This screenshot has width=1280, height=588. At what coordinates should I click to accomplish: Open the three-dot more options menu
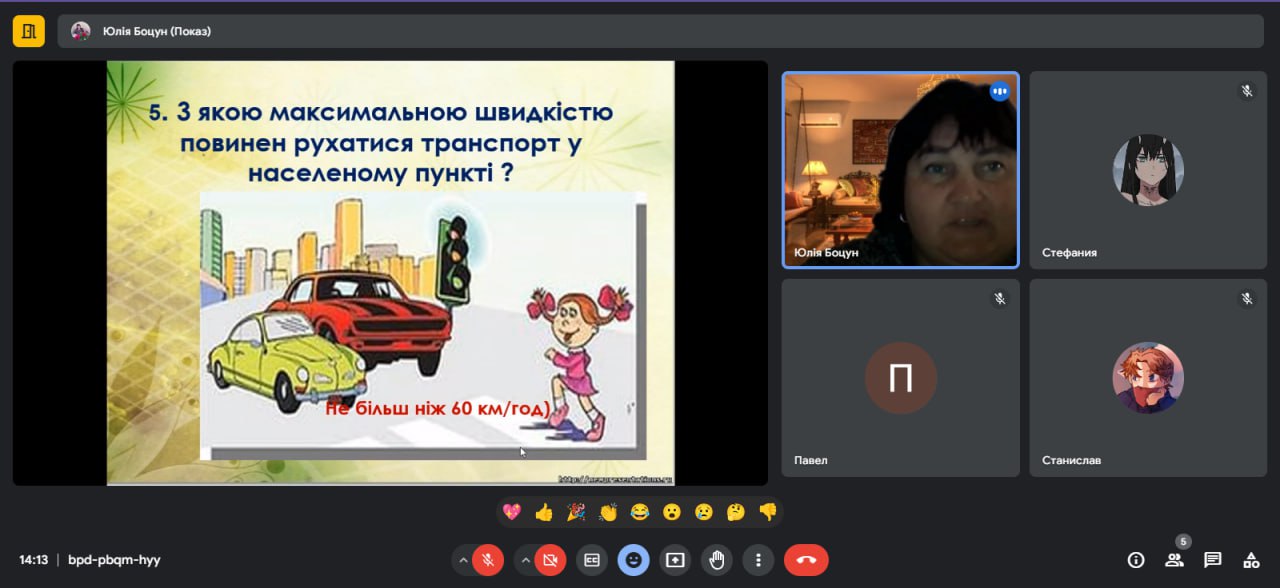[x=759, y=560]
